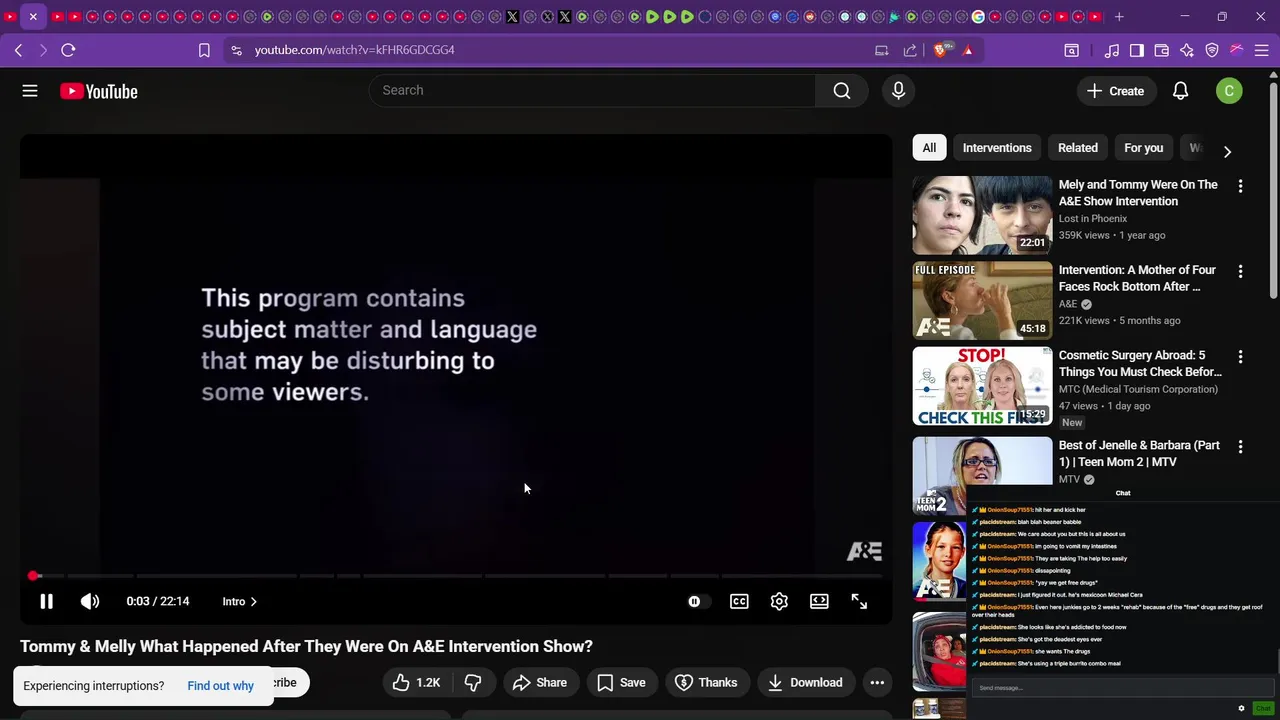Screen dimensions: 1280x720
Task: Open options for 'Mother of Four' video
Action: click(1240, 271)
